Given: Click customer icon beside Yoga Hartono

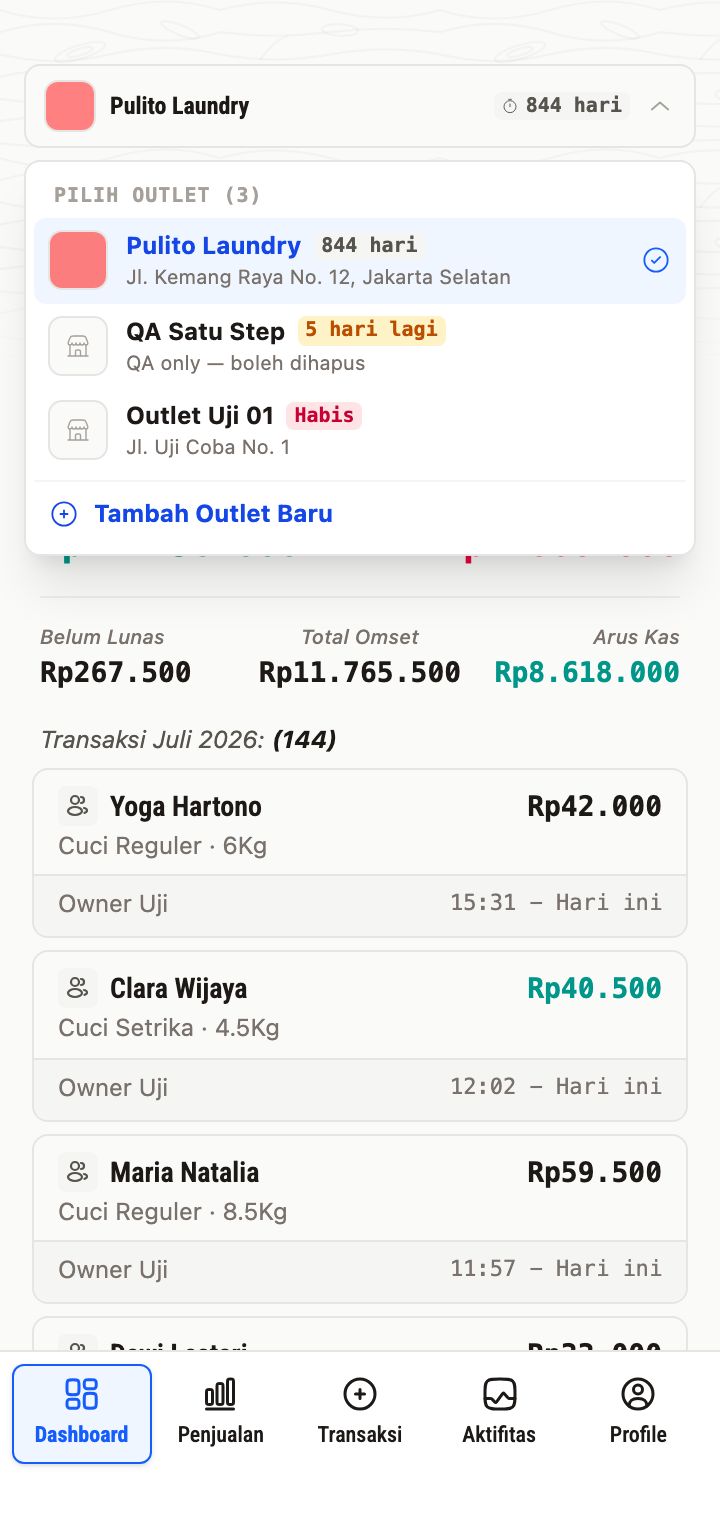Looking at the screenshot, I should tap(78, 806).
